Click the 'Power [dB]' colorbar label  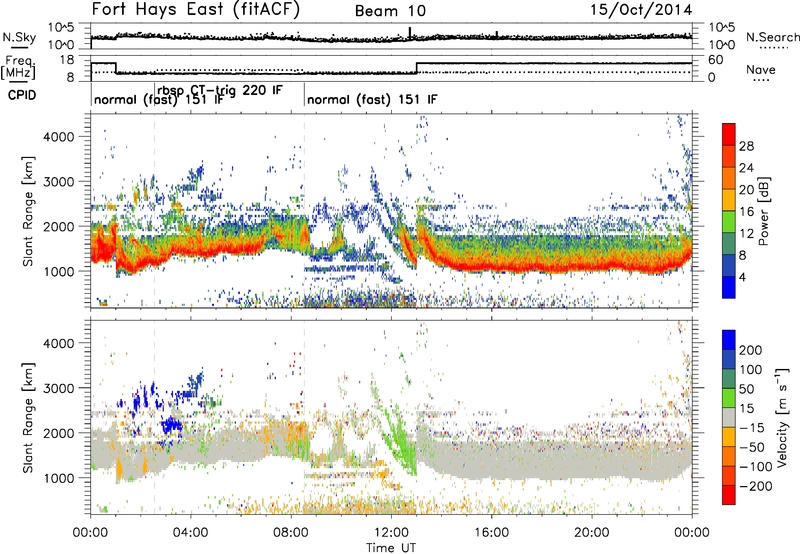(x=764, y=211)
